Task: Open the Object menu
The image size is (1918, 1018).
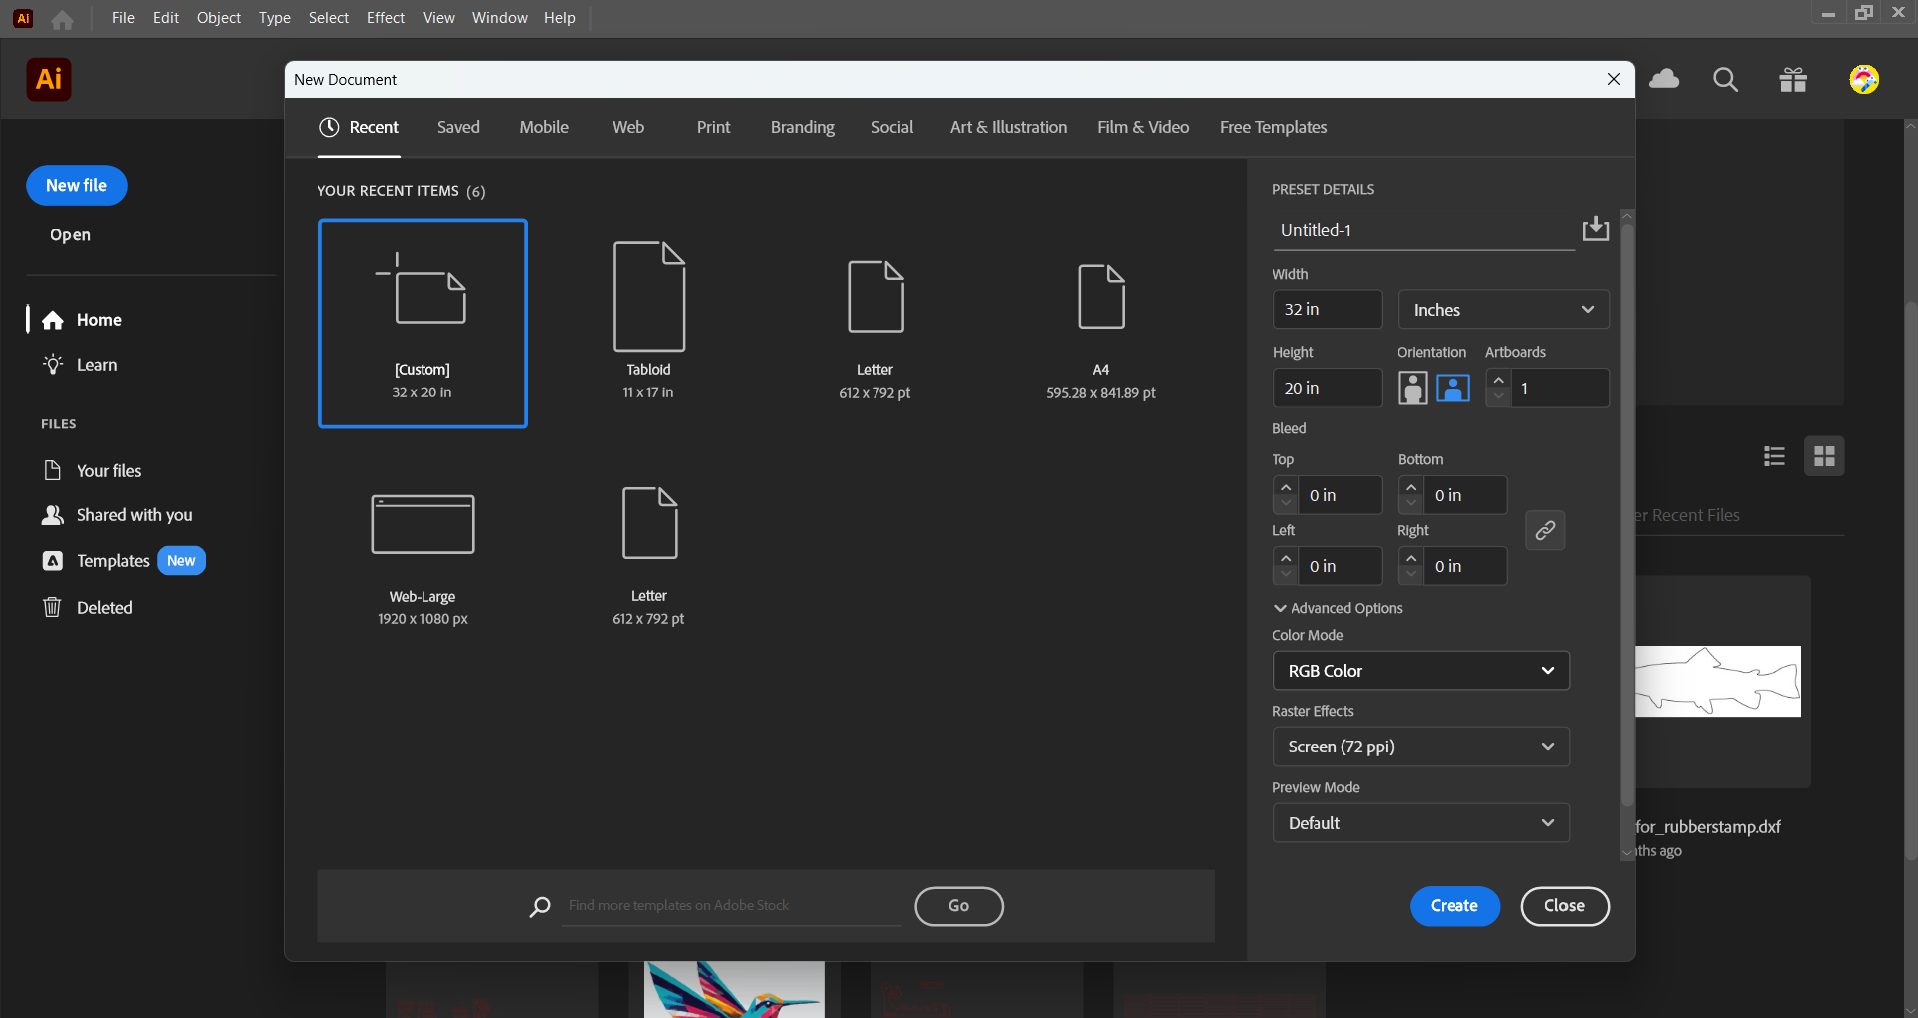Action: tap(219, 18)
